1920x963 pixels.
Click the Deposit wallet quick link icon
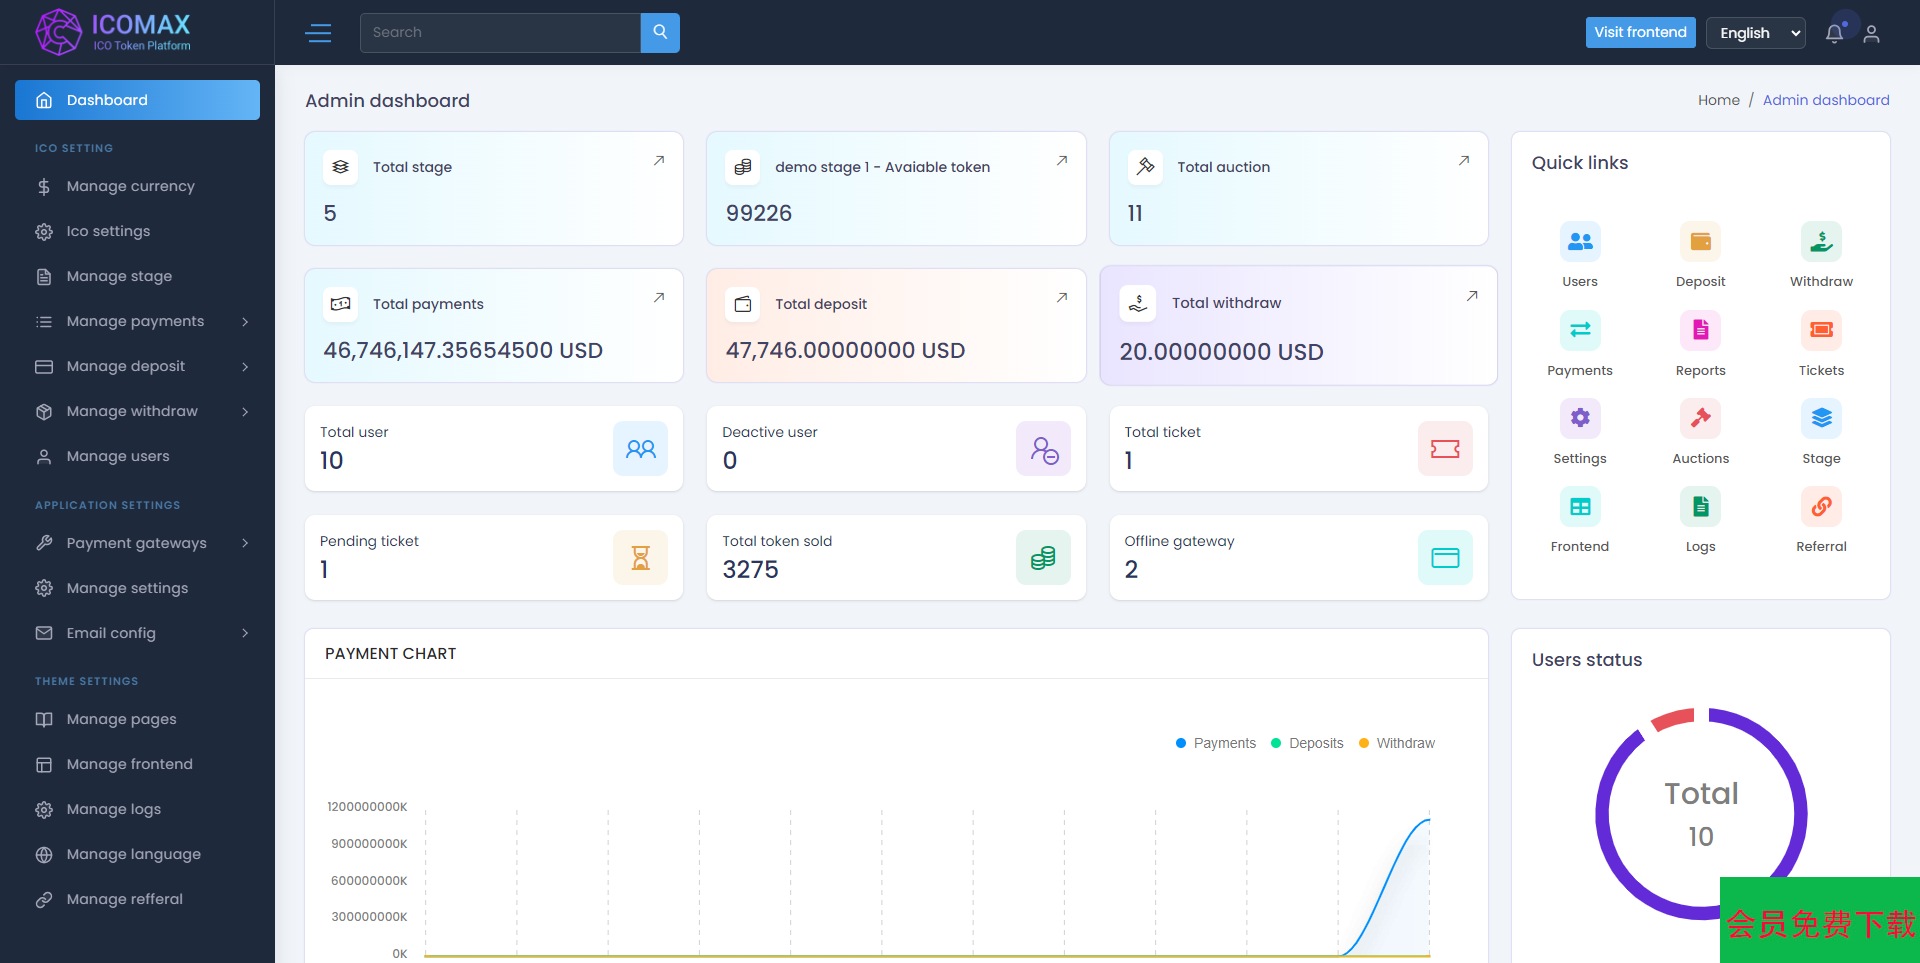1700,242
